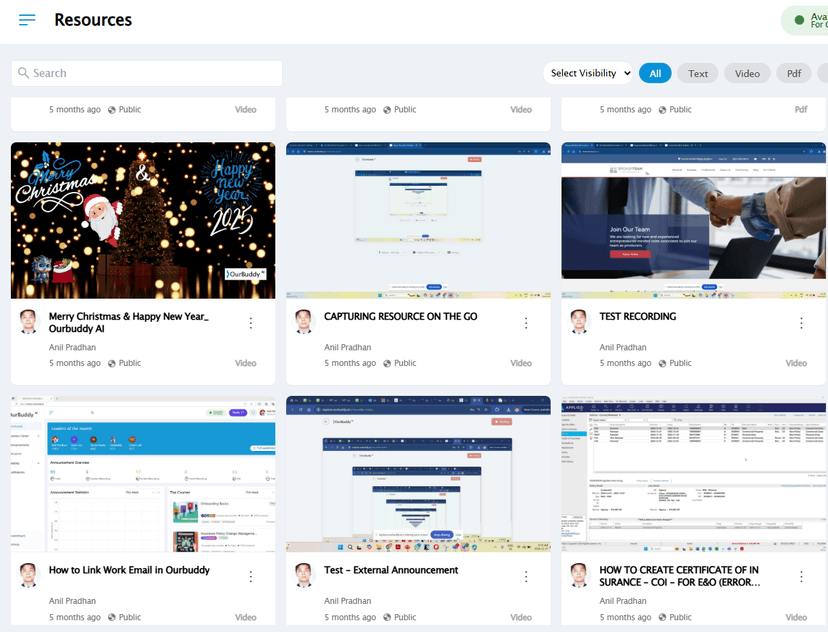Viewport: 828px width, 632px height.
Task: Filter resources by Text
Action: point(698,73)
